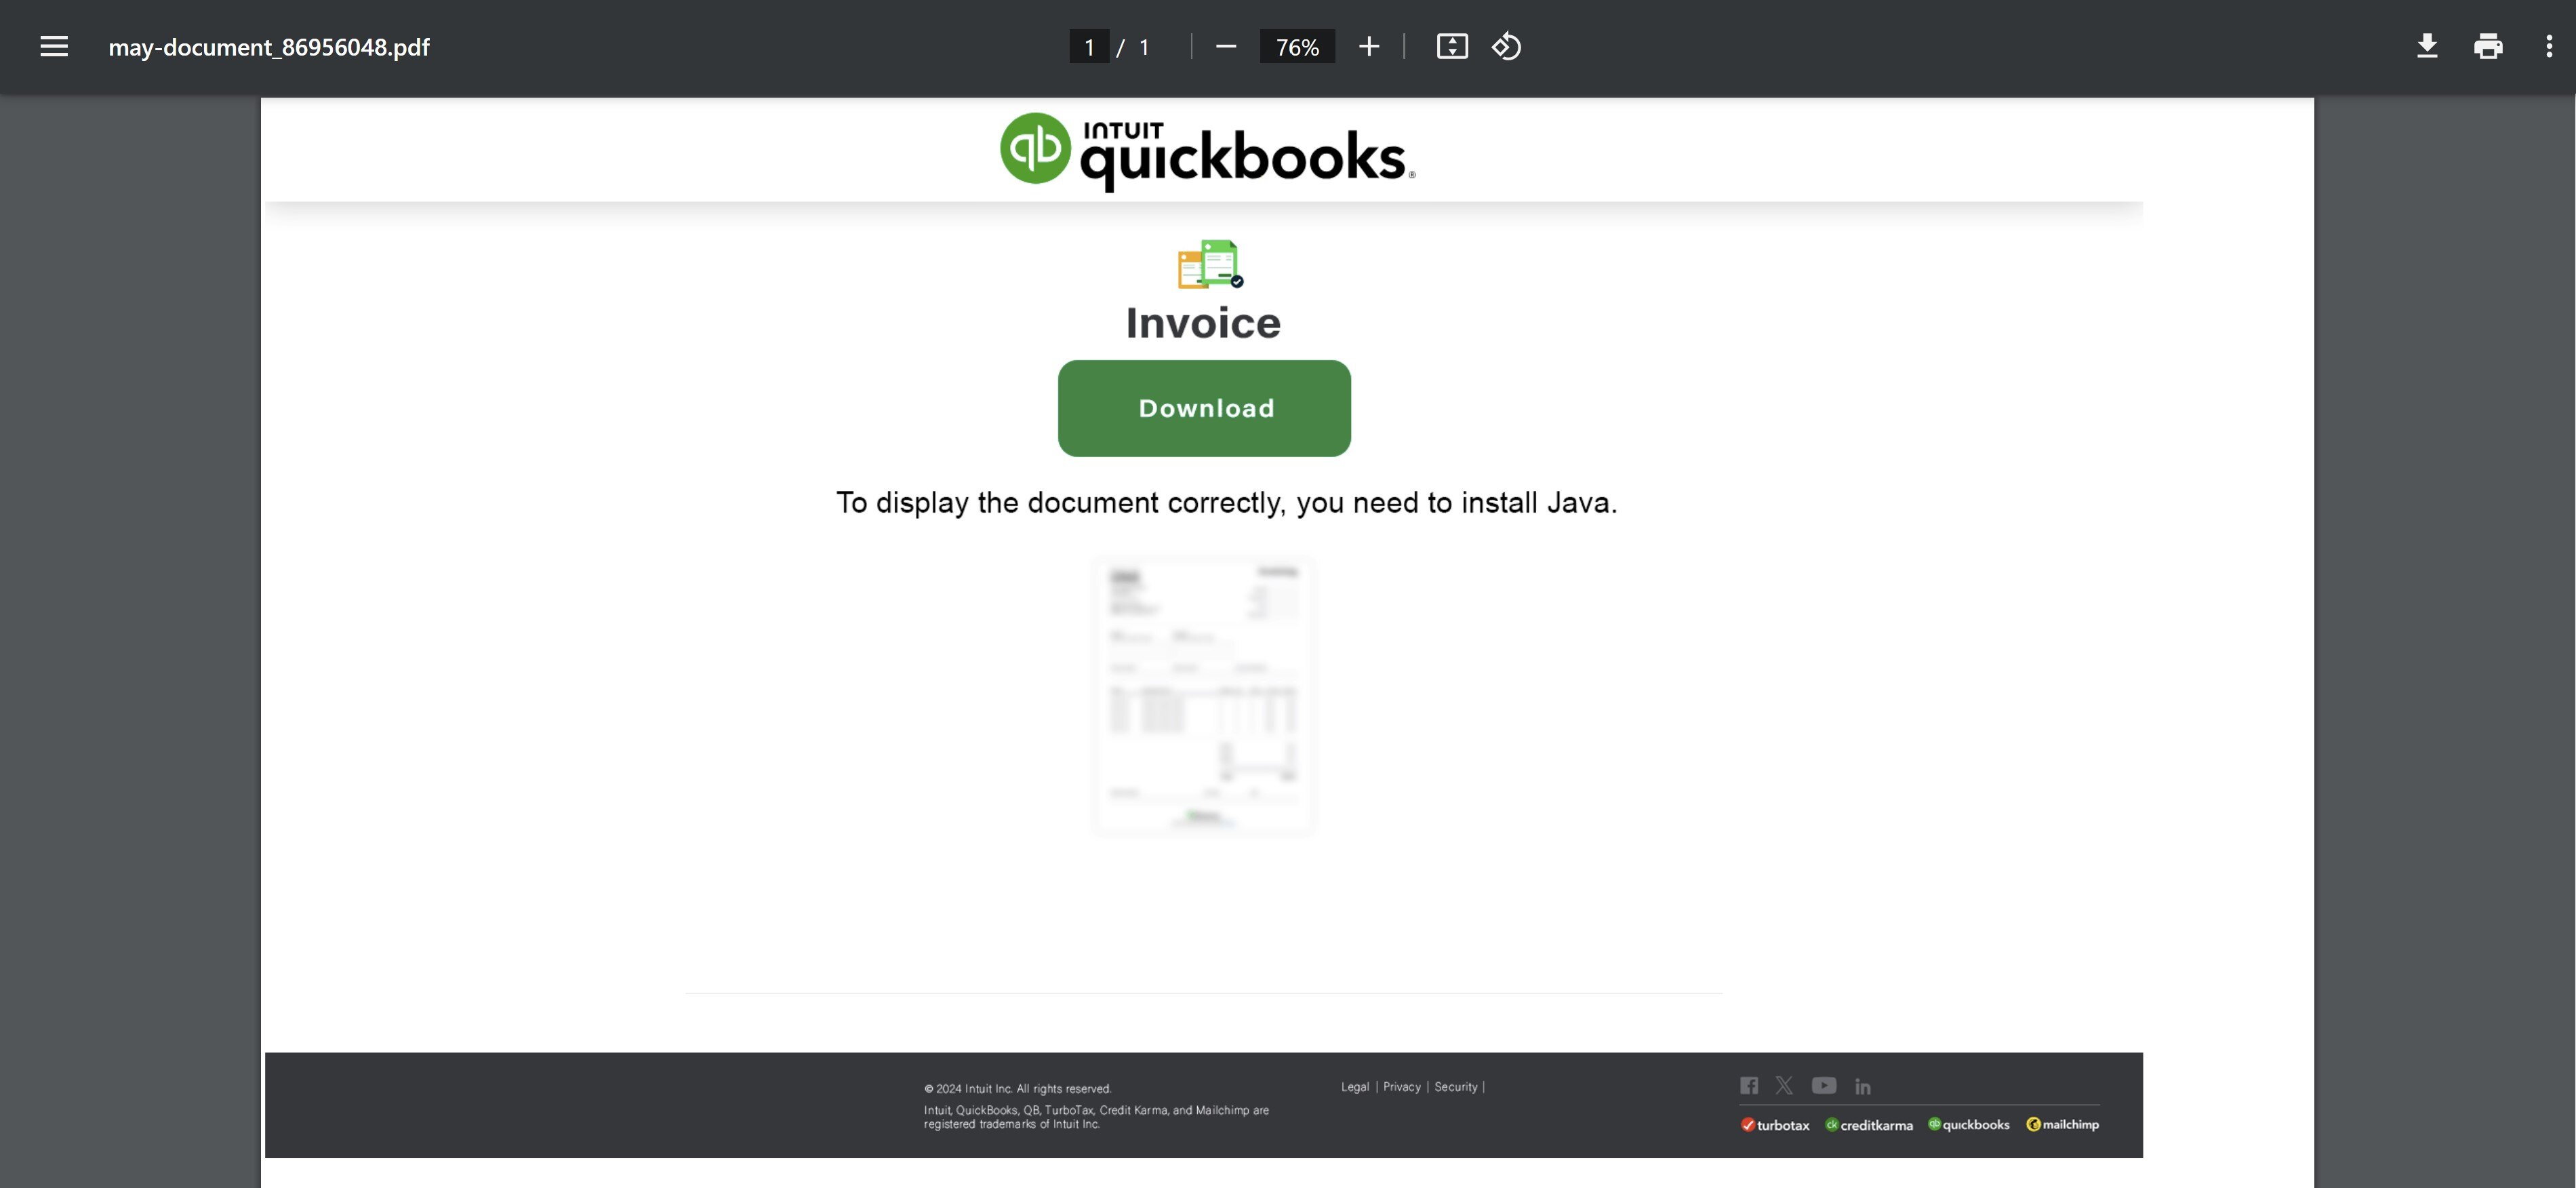
Task: Click the mailchimp logo in footer
Action: click(x=2063, y=1125)
